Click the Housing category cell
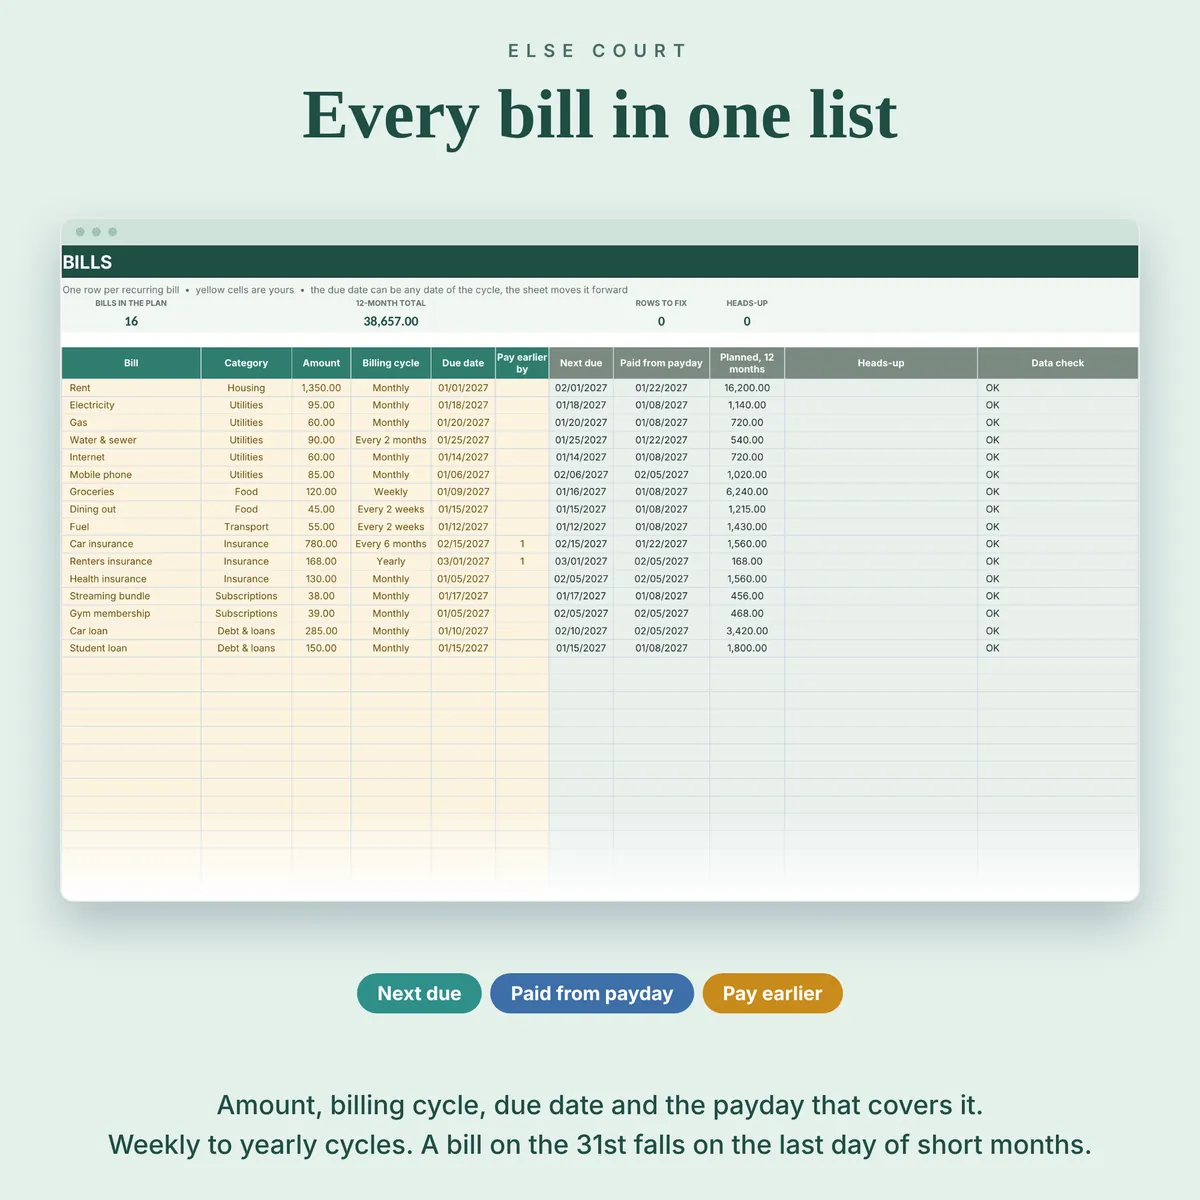Viewport: 1200px width, 1200px height. point(246,388)
